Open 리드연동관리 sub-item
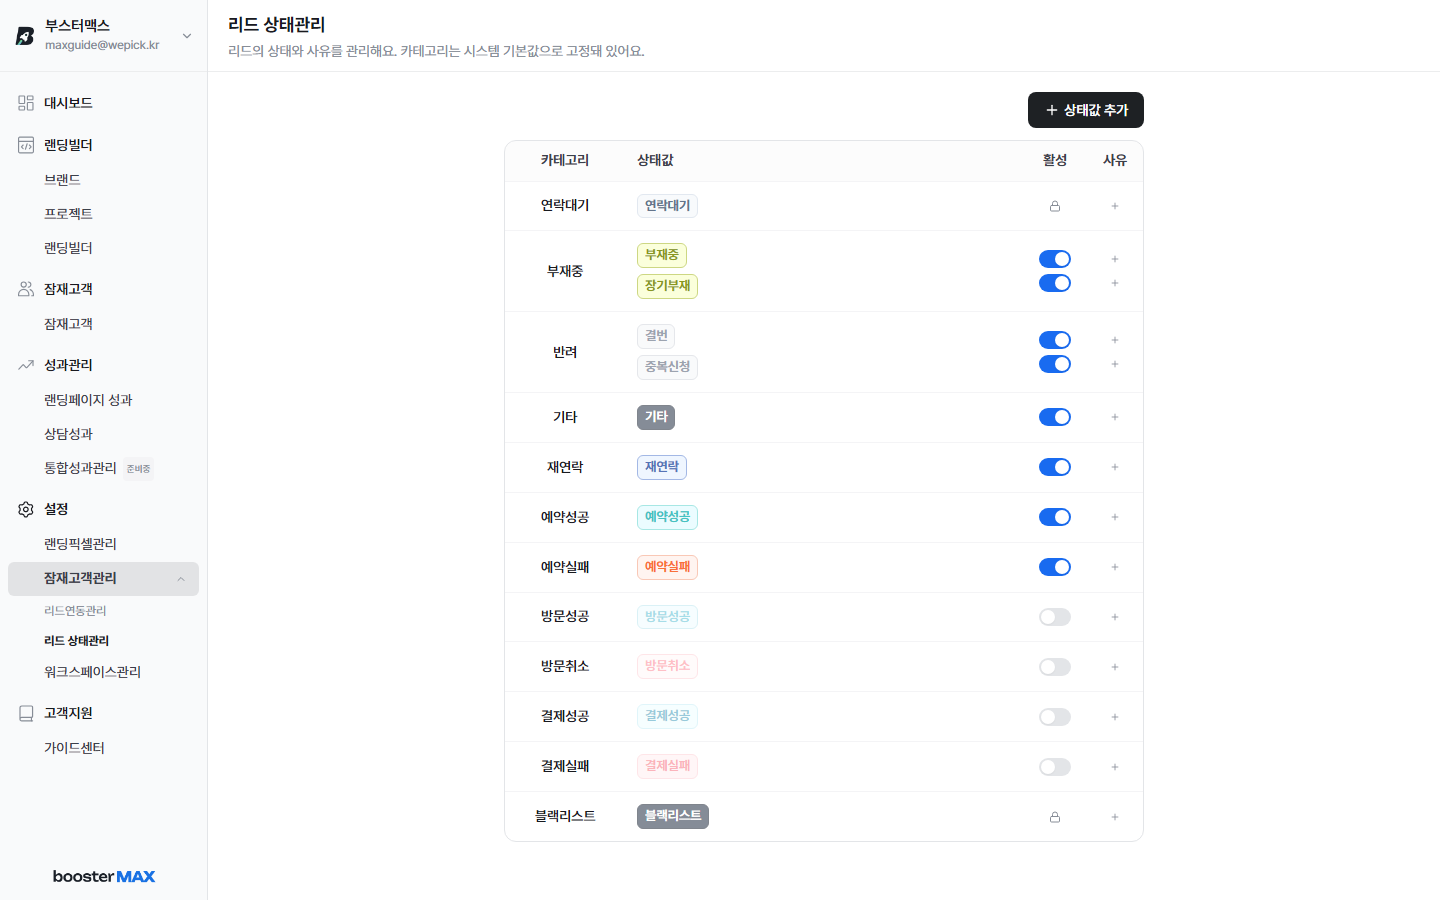Screen dimensions: 1440x900 pos(75,611)
